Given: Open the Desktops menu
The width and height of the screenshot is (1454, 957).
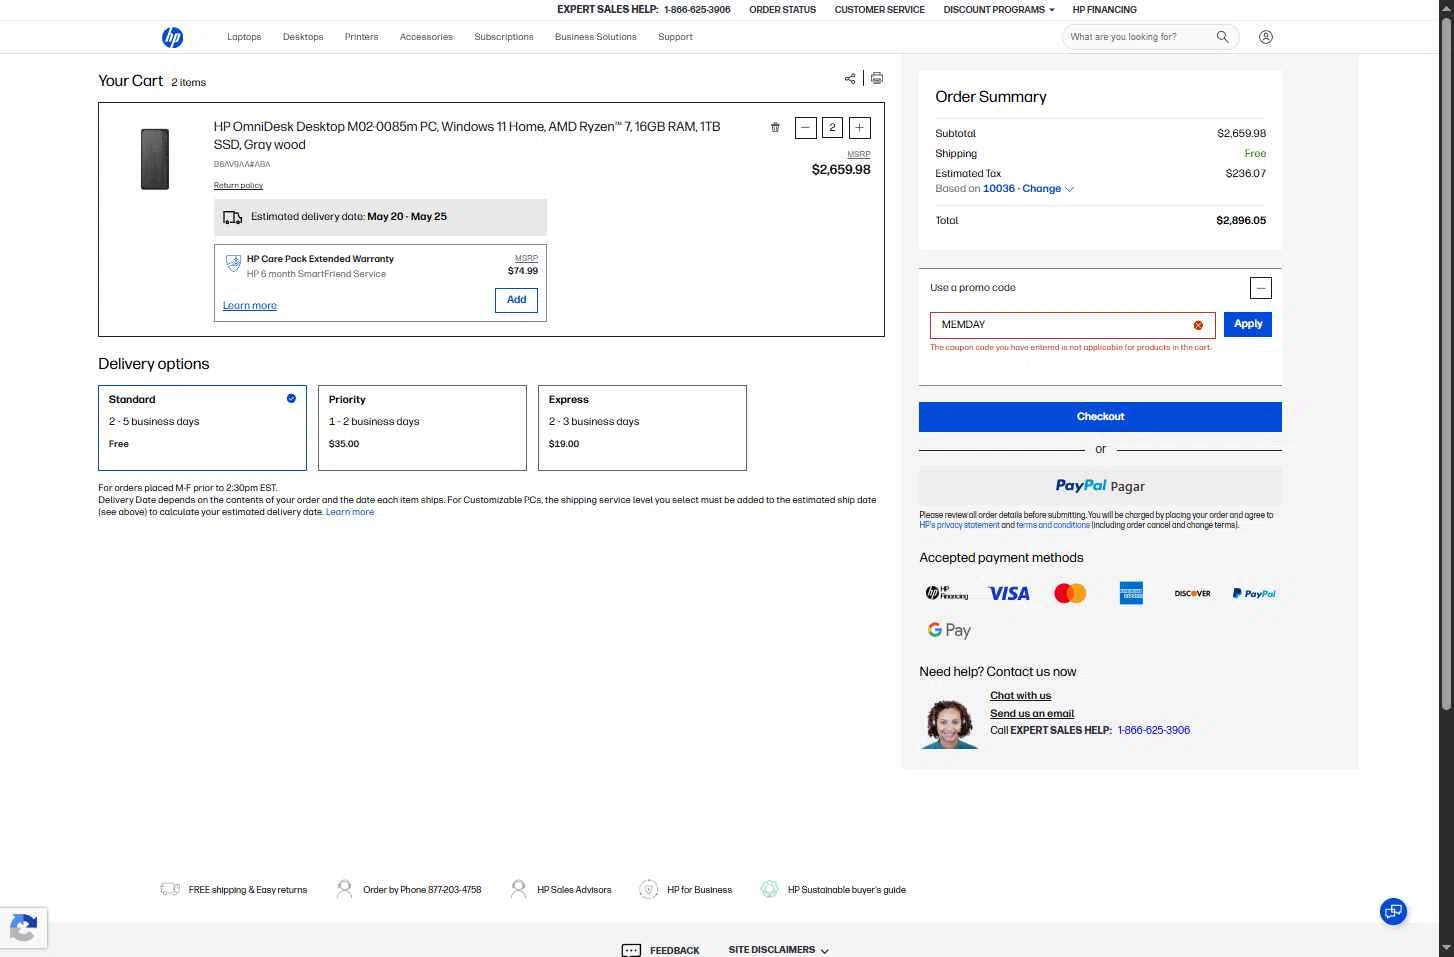Looking at the screenshot, I should click(x=303, y=37).
